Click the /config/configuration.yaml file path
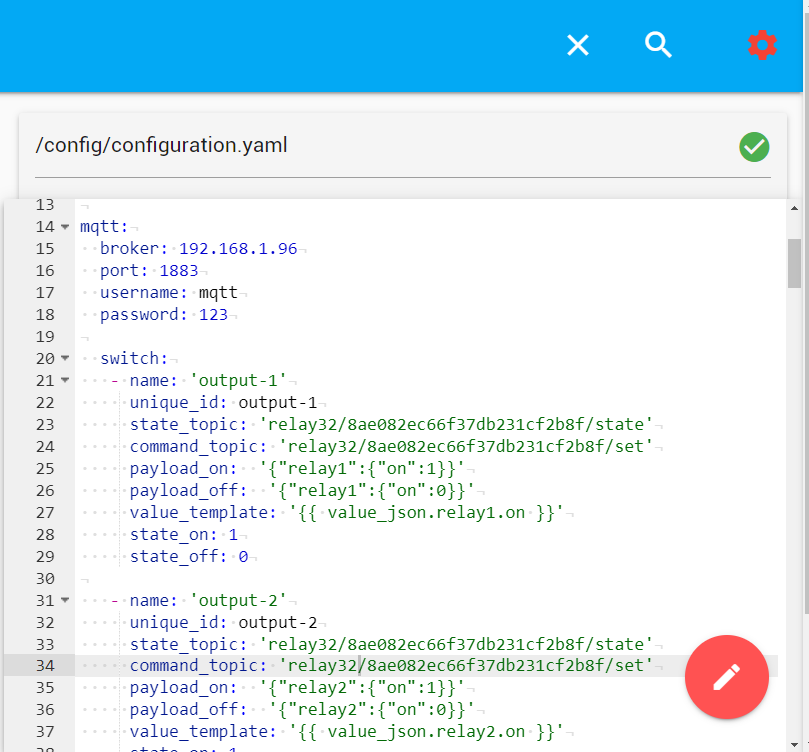Viewport: 809px width, 752px height. point(161,146)
